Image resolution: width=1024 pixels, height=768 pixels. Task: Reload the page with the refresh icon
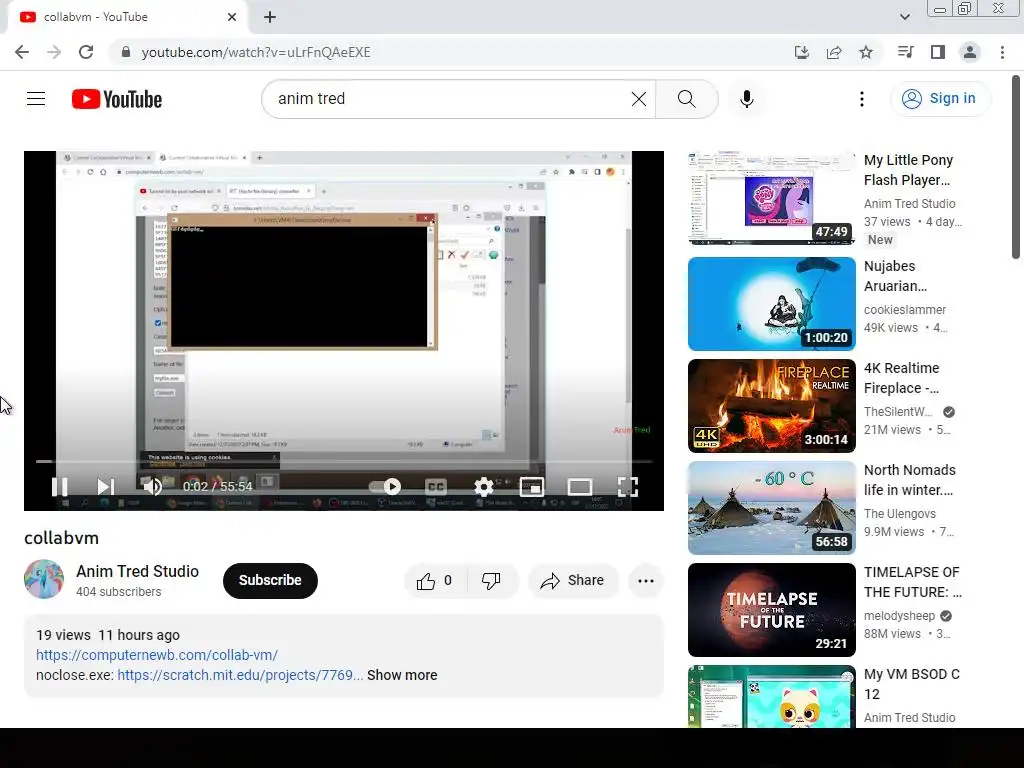point(86,52)
